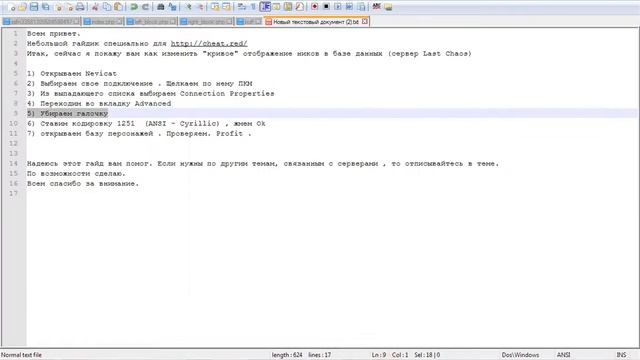Click the Close document toolbar icon
Viewport: 640px width, 360px height.
[58, 7]
